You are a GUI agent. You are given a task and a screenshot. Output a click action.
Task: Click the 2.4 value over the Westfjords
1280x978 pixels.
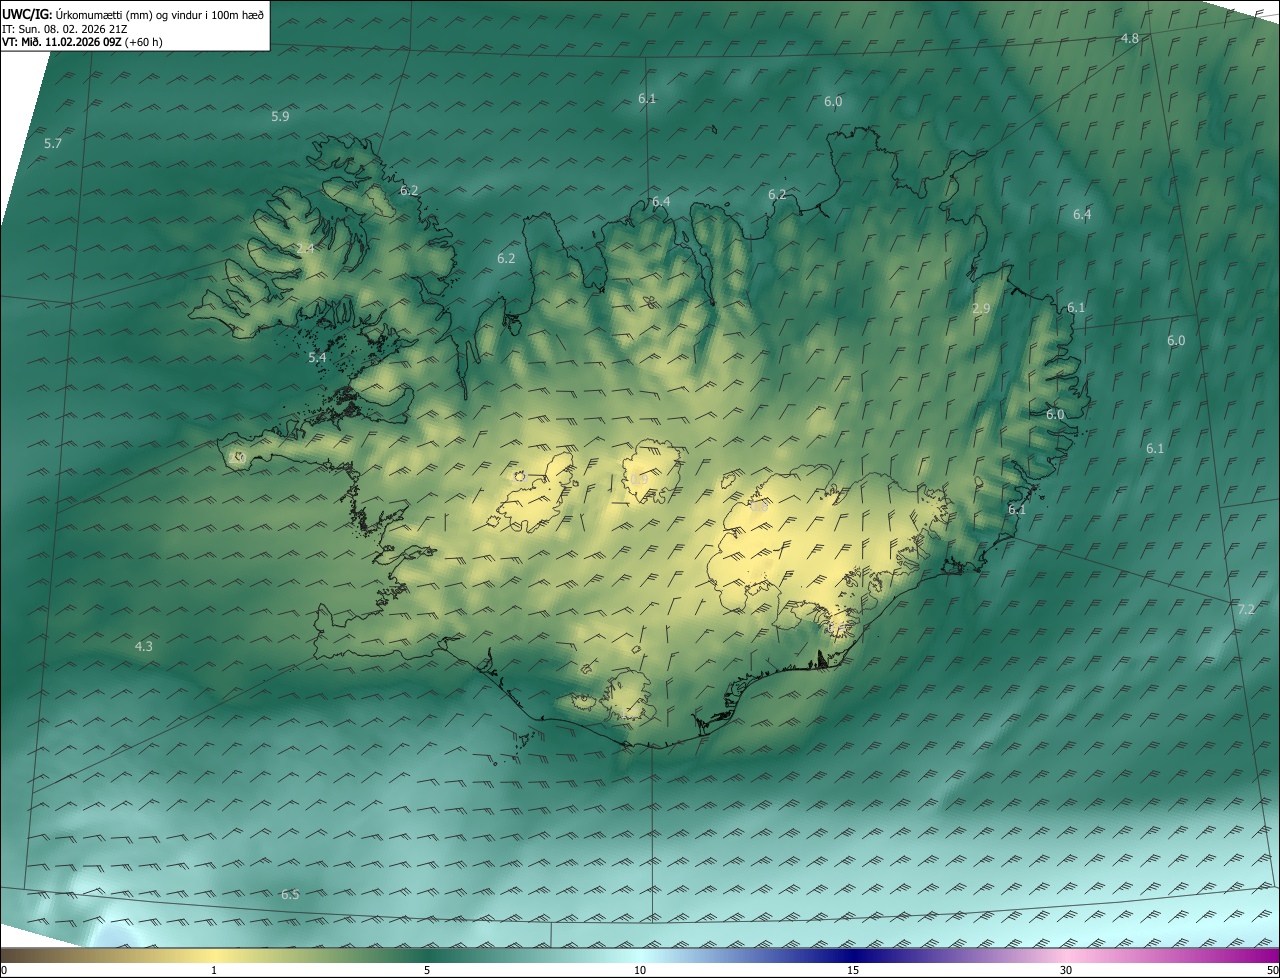tap(305, 248)
